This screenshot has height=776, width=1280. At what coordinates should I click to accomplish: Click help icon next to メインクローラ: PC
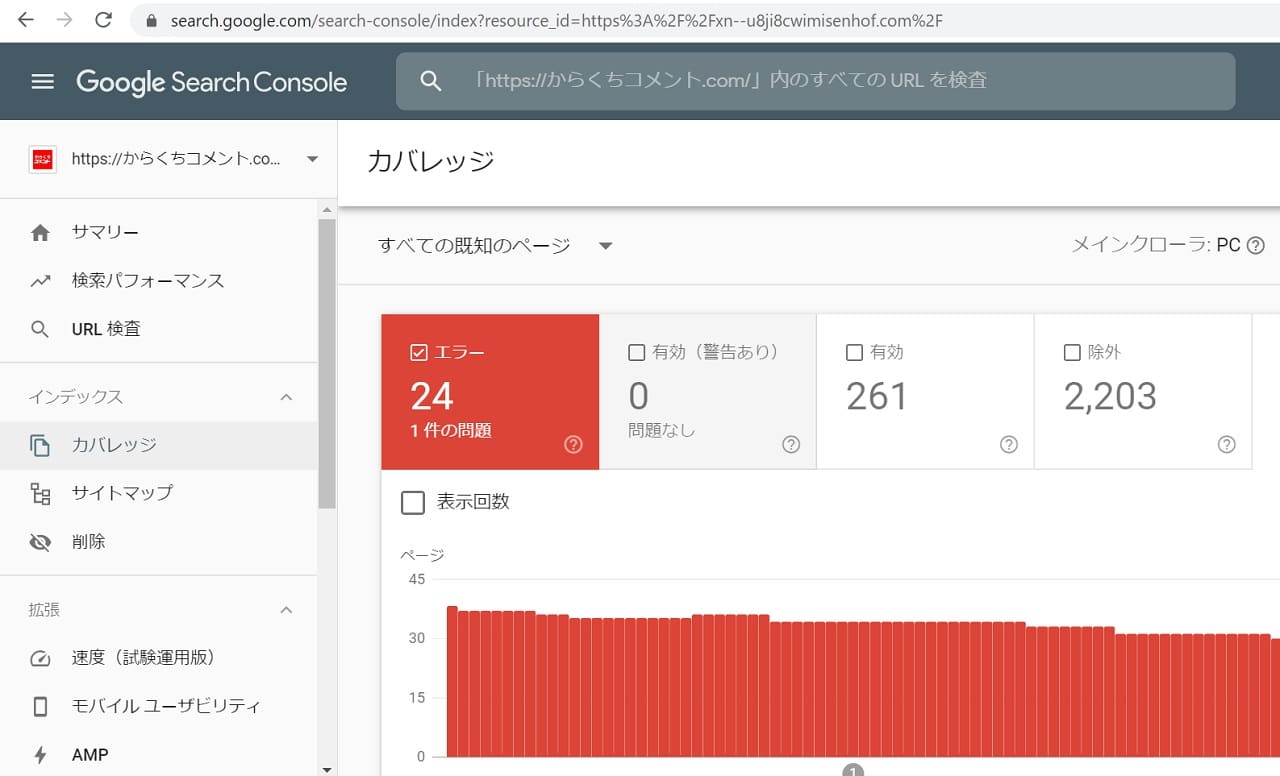[x=1256, y=246]
